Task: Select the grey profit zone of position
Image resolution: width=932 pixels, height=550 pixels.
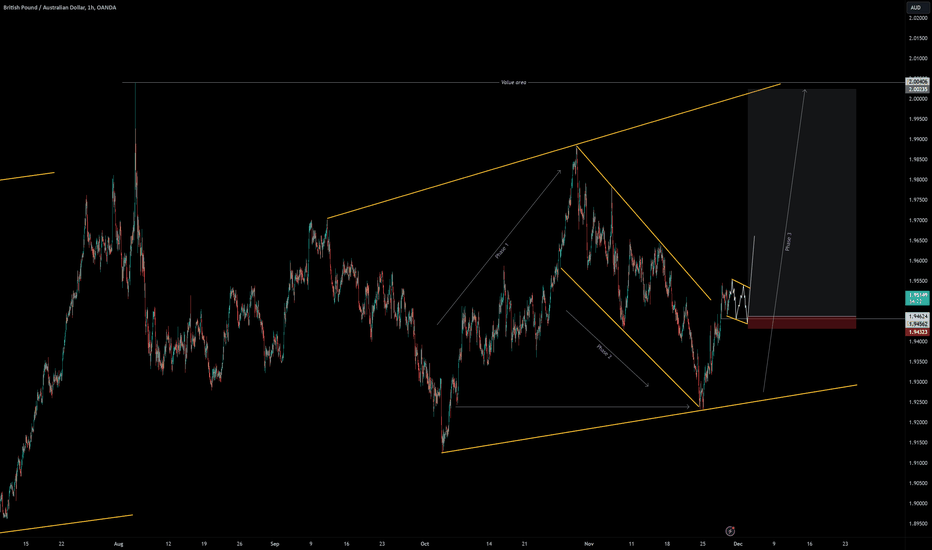Action: pos(802,203)
